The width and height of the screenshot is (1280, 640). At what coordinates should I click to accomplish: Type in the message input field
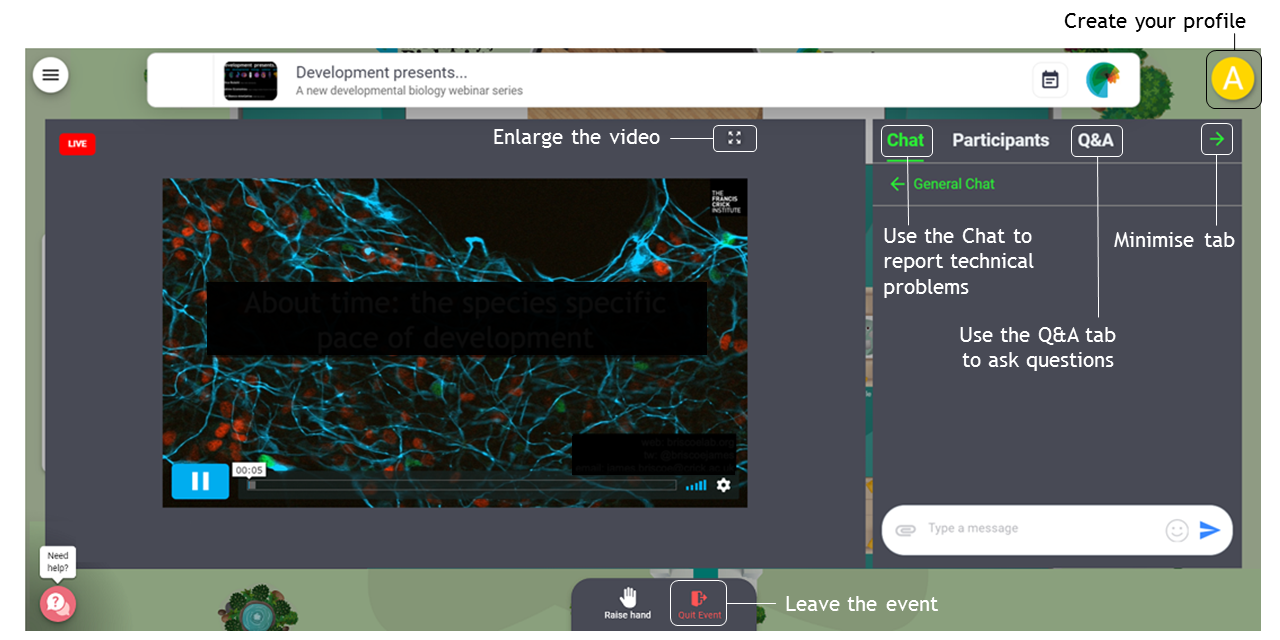point(1040,529)
